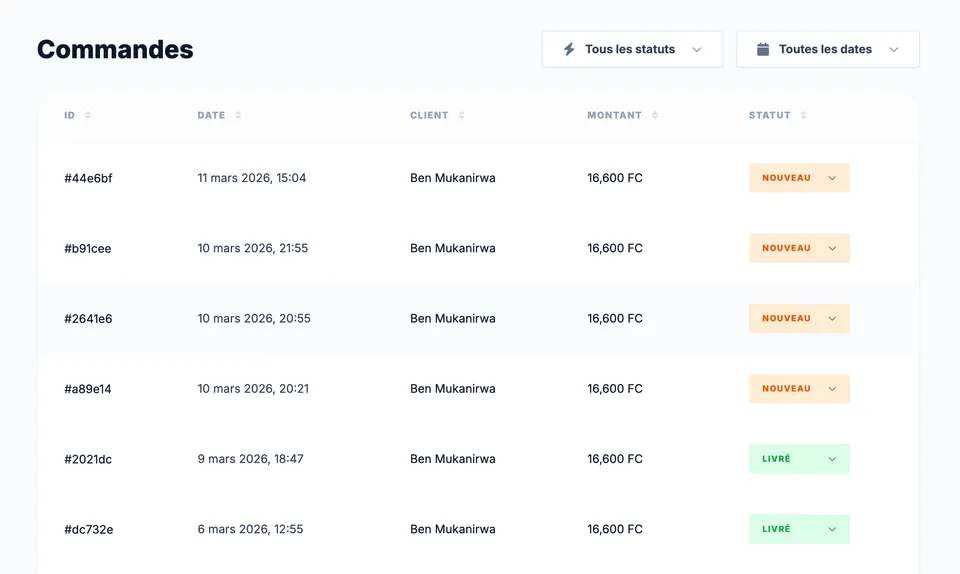This screenshot has height=574, width=960.
Task: Click the amount in row #dc732e
Action: 615,529
